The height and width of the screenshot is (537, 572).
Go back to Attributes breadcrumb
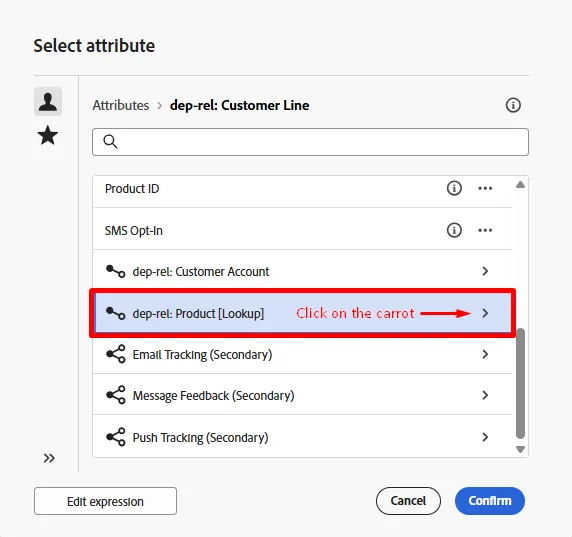pos(121,105)
